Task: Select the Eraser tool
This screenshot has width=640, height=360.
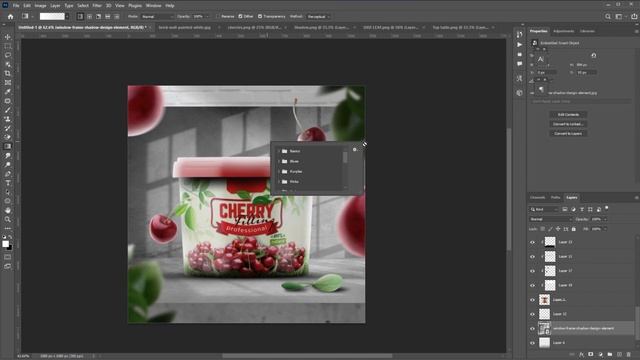Action: point(8,137)
